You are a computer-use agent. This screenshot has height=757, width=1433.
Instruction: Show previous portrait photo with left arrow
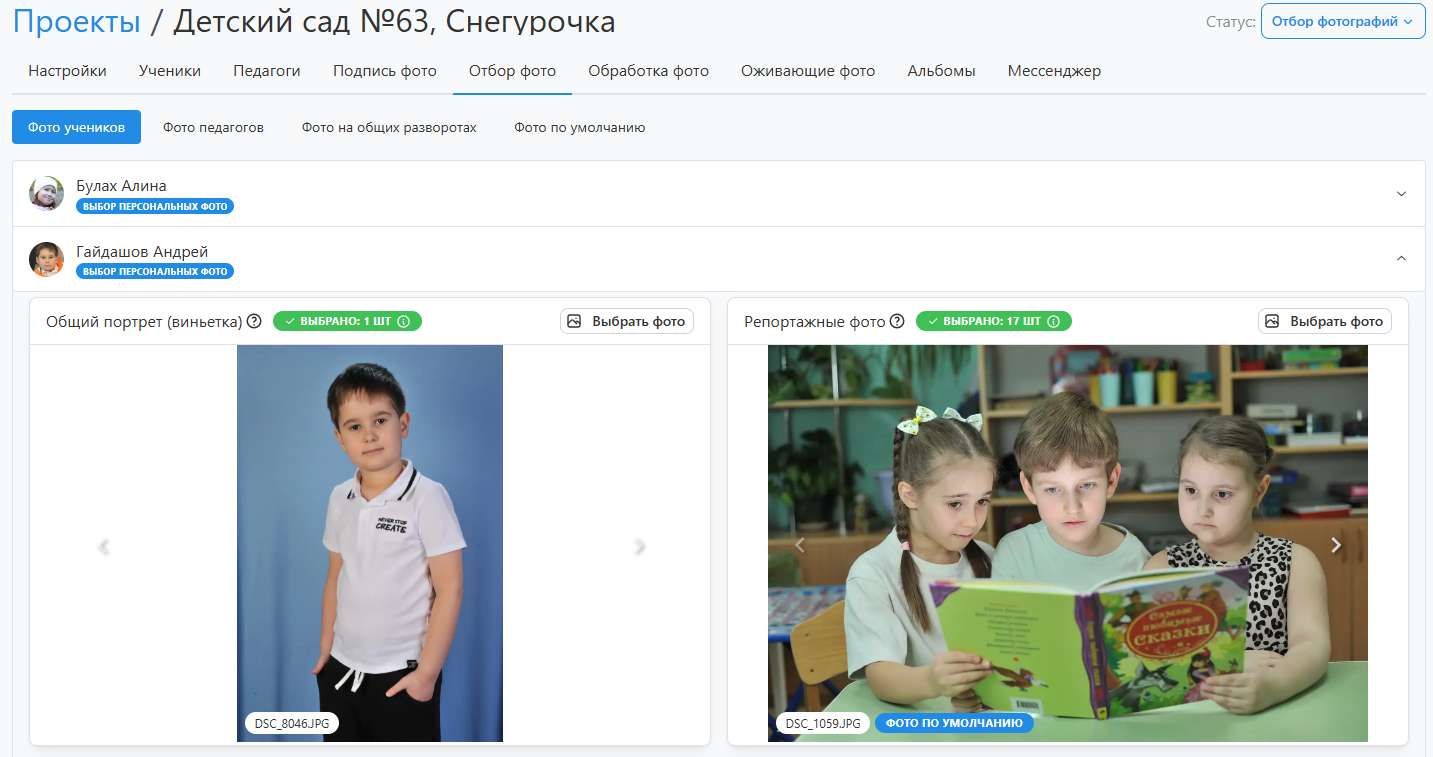point(102,546)
